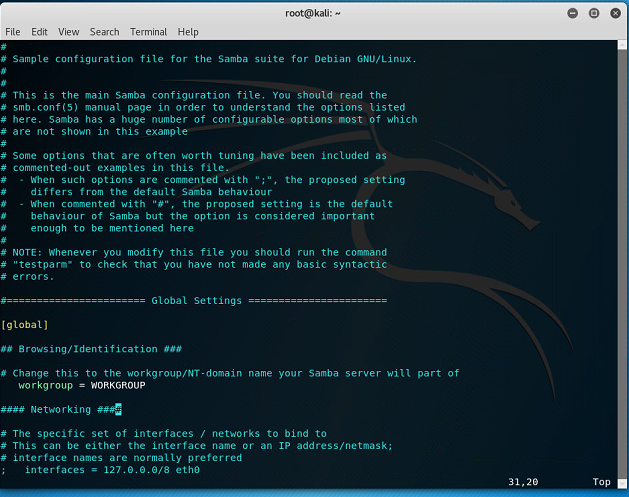Click the scrollbar up arrow at top
This screenshot has width=629, height=497.
pyautogui.click(x=622, y=44)
